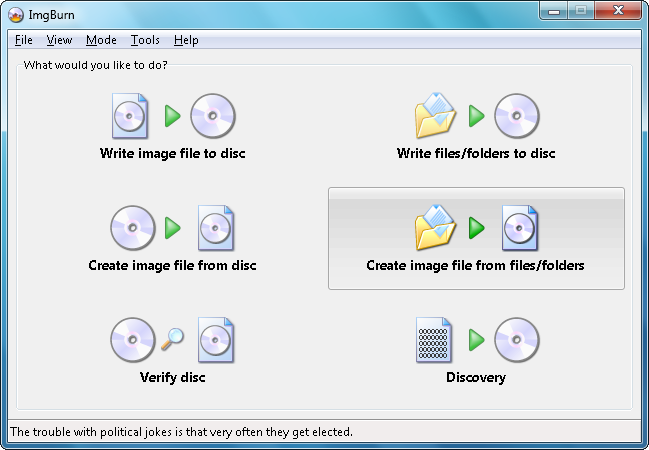Viewport: 649px width, 450px height.
Task: Click the image file icon above 'Create image file from disc'
Action: (x=216, y=228)
